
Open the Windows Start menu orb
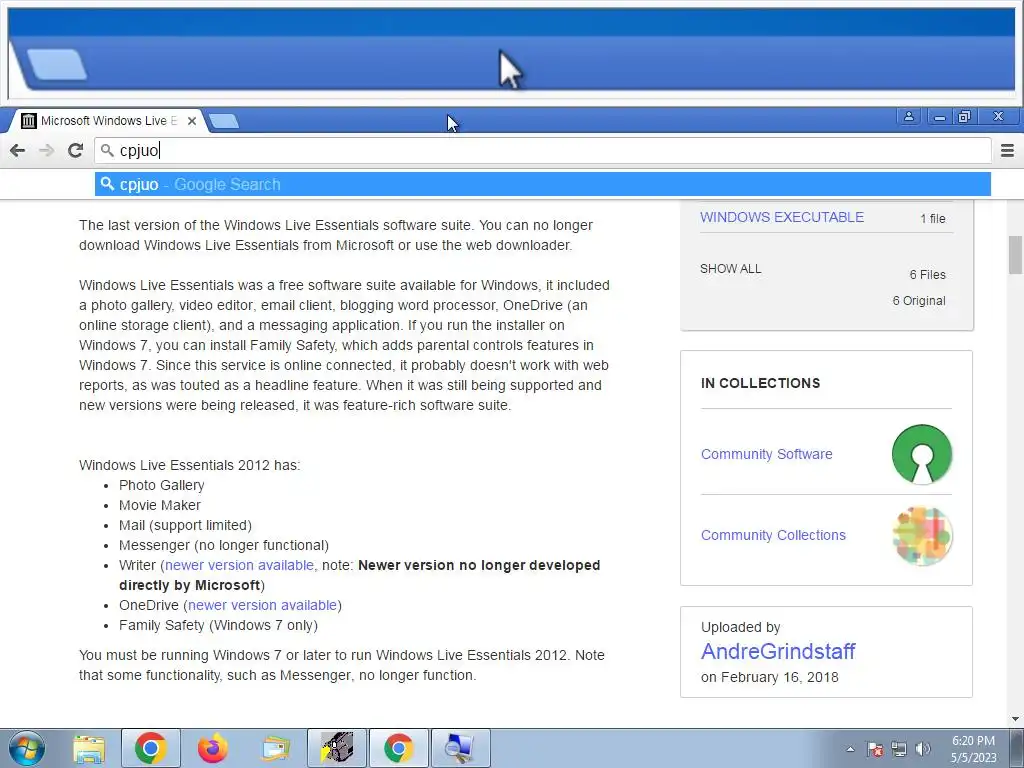click(27, 748)
